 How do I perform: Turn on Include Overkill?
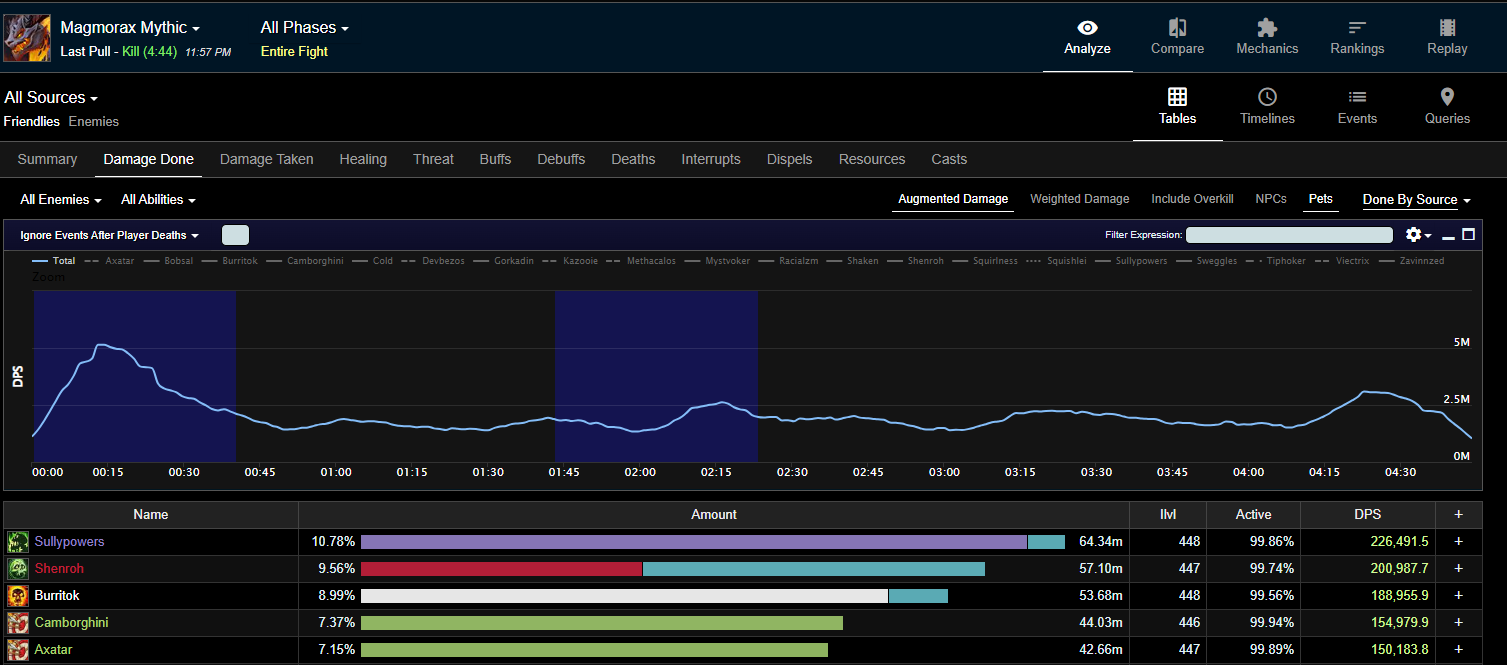click(1191, 199)
